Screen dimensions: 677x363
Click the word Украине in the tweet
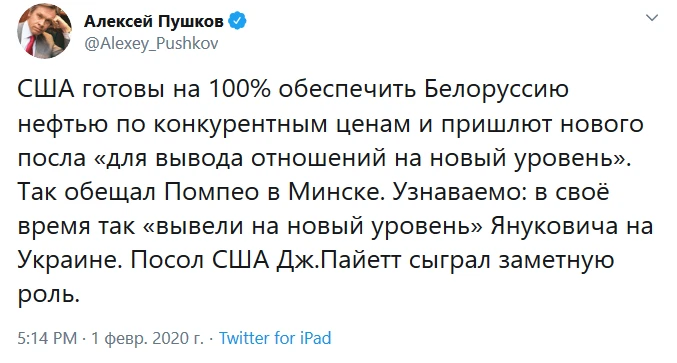click(70, 262)
